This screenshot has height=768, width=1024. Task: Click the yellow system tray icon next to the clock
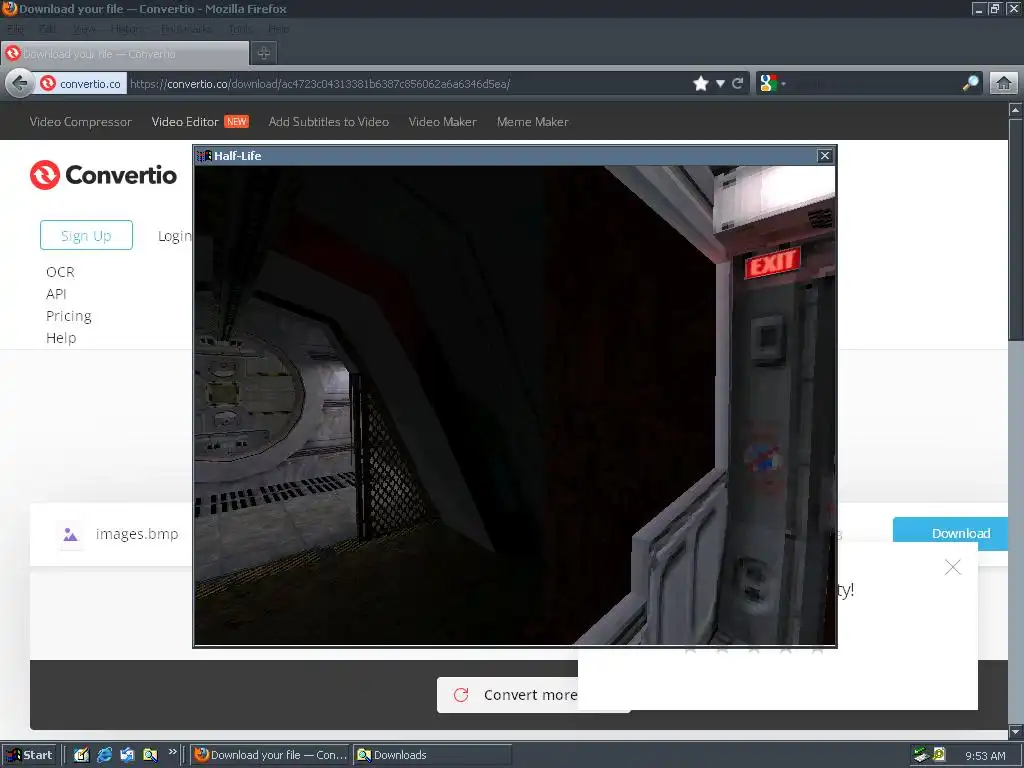[939, 755]
